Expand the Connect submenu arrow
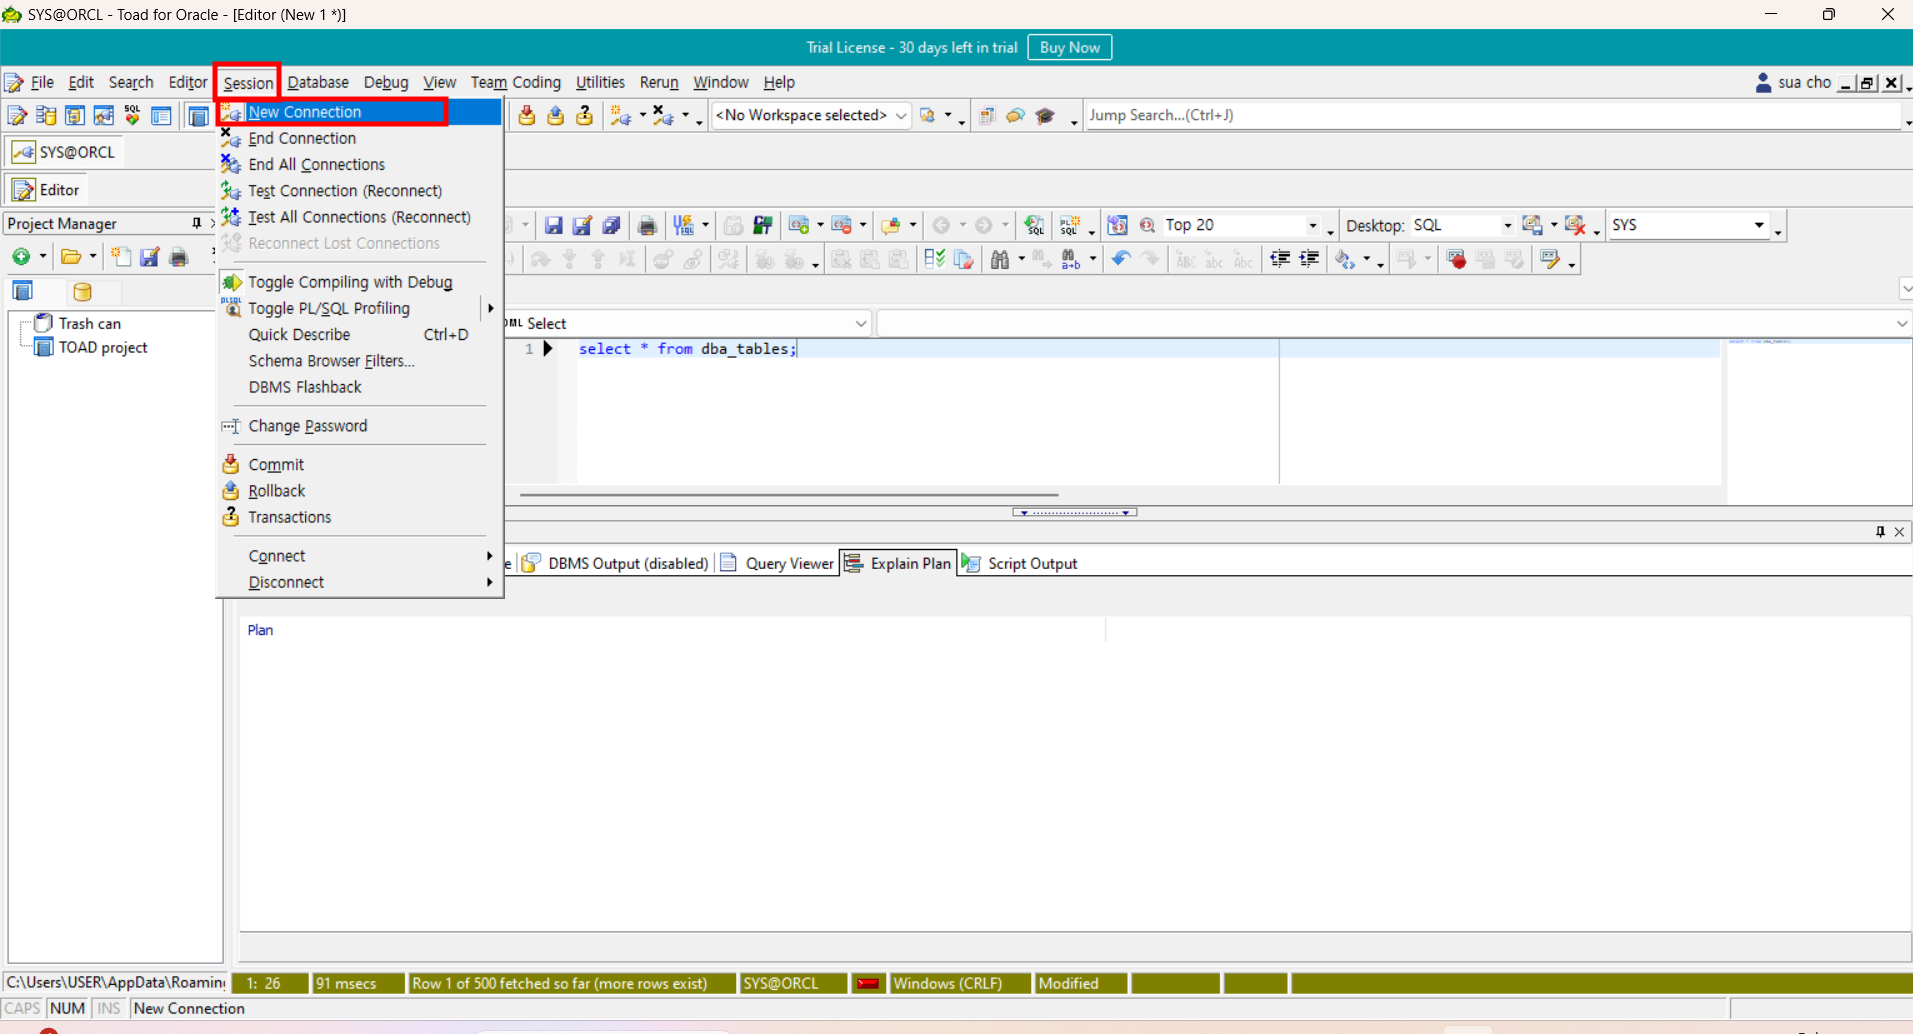1913x1034 pixels. coord(489,556)
